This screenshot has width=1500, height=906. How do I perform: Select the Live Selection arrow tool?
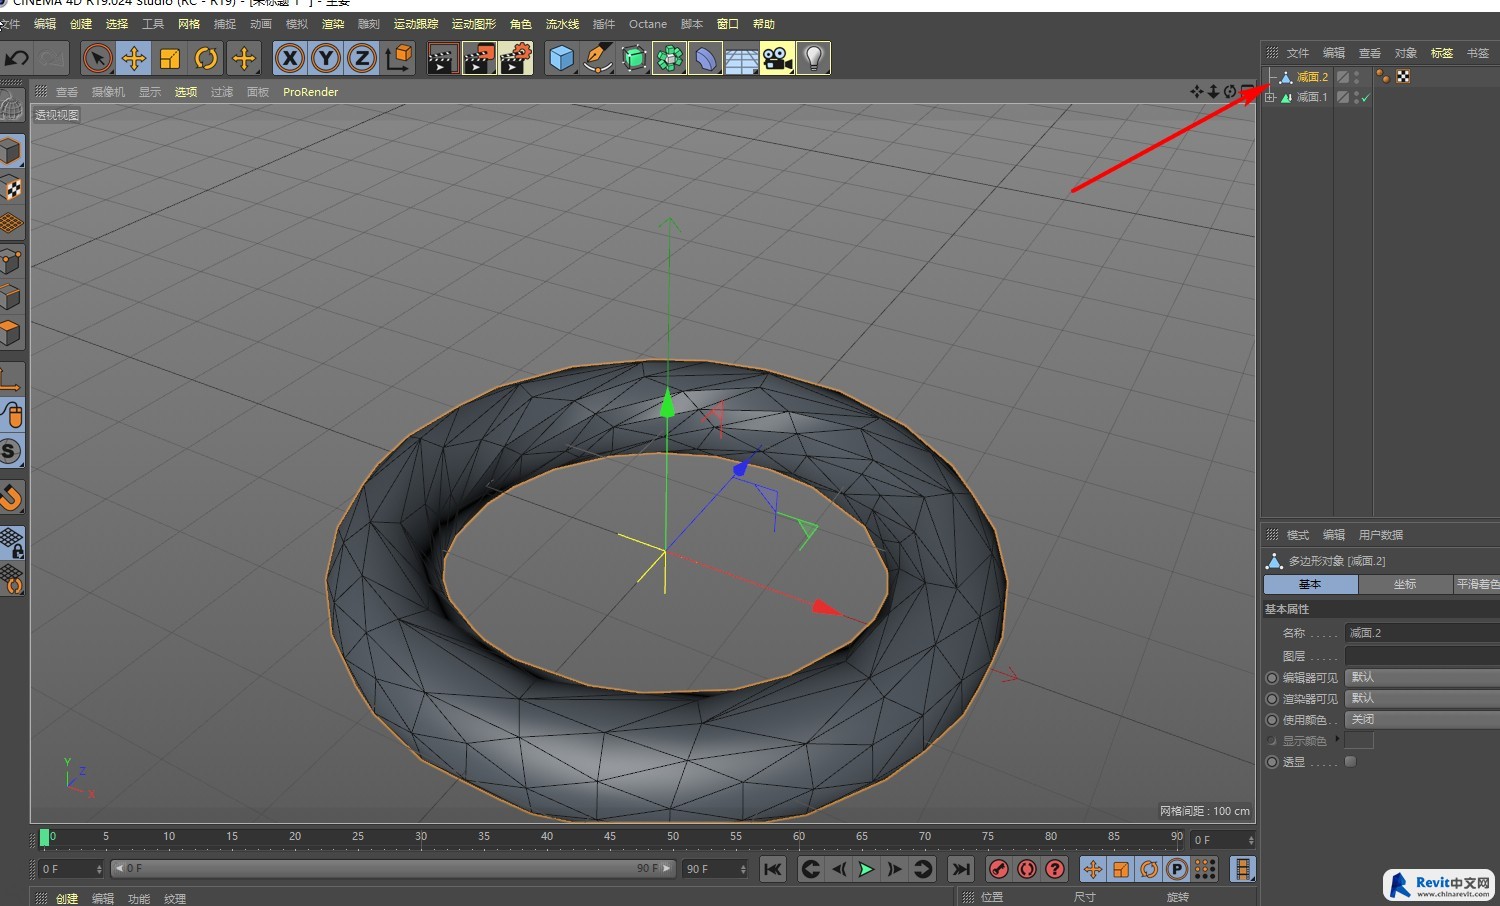(x=98, y=59)
